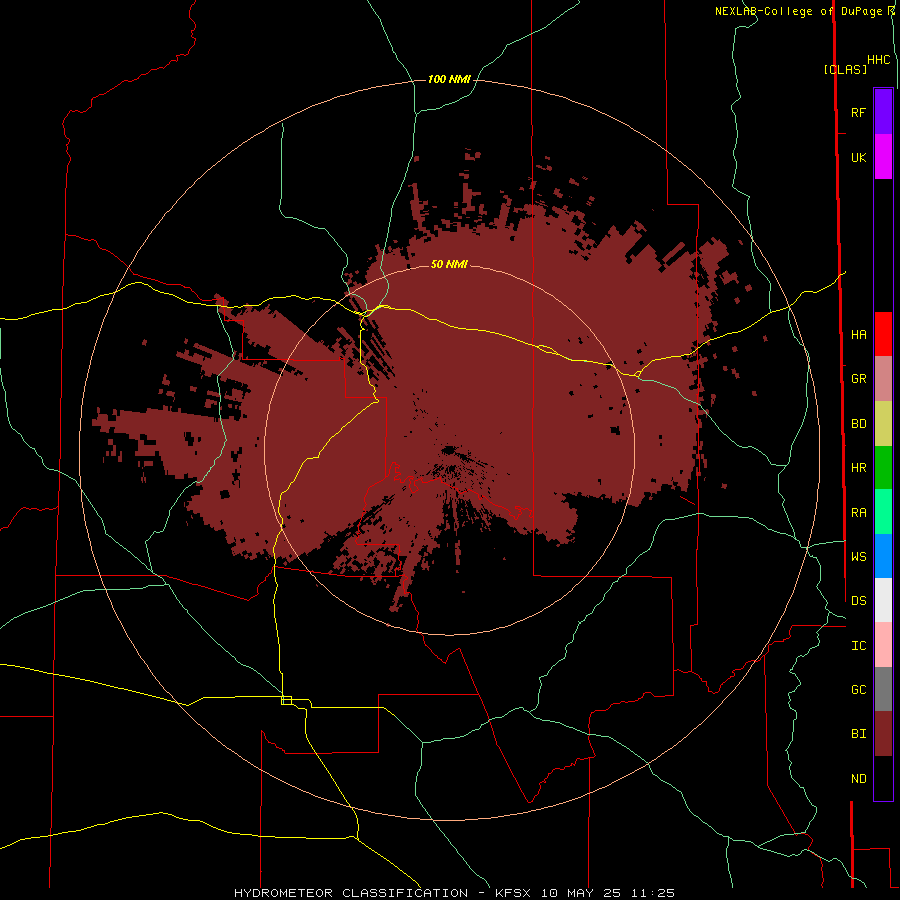Click the '50 NMI' range ring label
The height and width of the screenshot is (900, 900).
pos(449,264)
